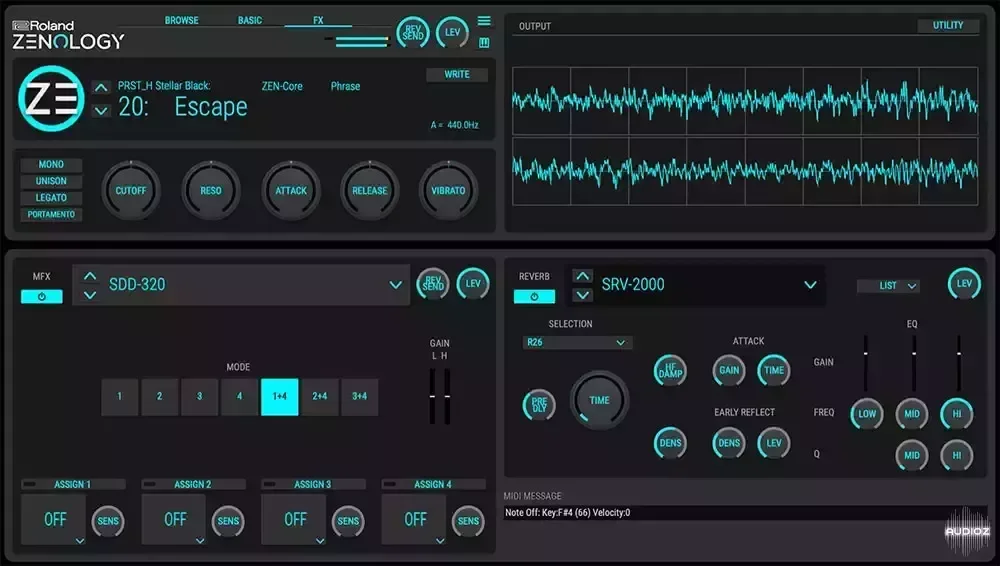Image resolution: width=1000 pixels, height=566 pixels.
Task: Click the ASSIGN 1 SENS knob
Action: pyautogui.click(x=108, y=521)
